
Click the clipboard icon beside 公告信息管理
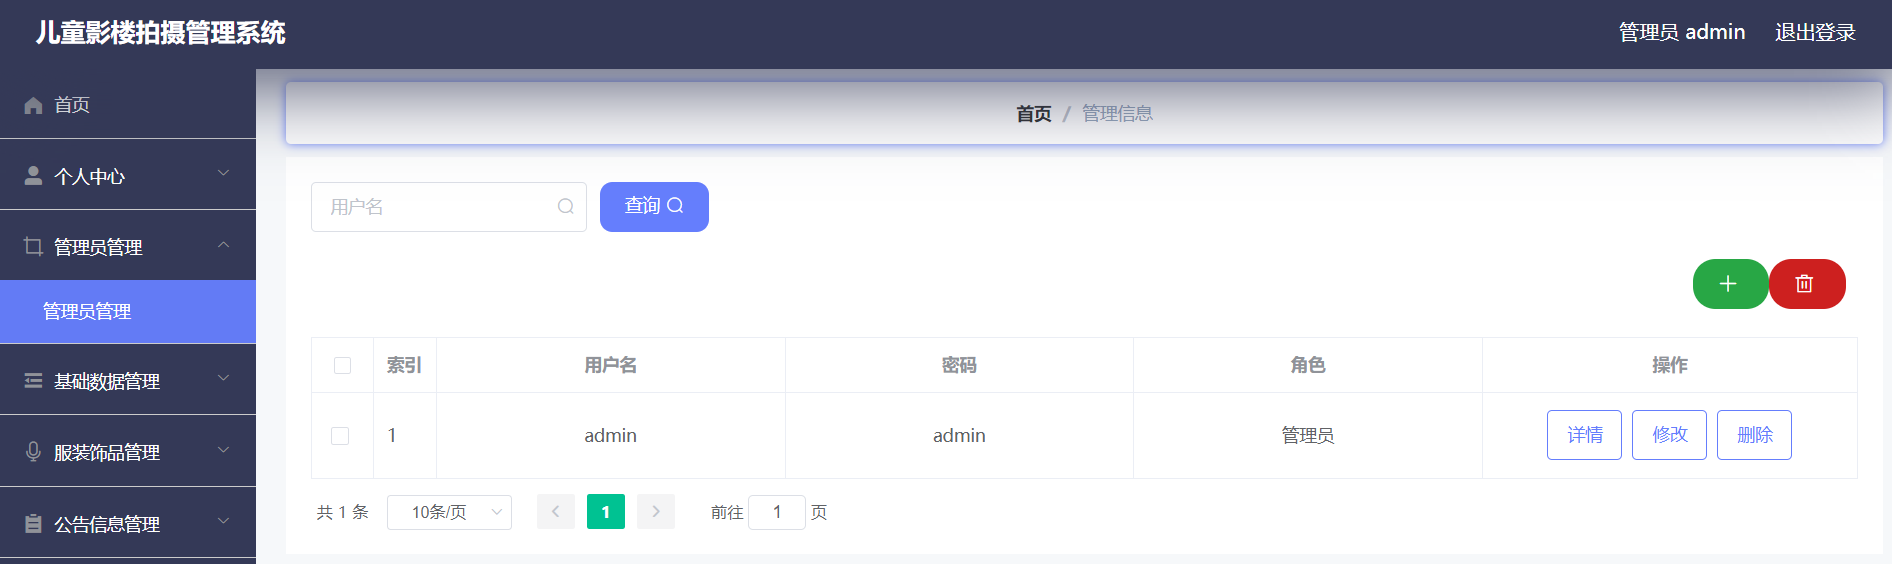click(x=33, y=524)
